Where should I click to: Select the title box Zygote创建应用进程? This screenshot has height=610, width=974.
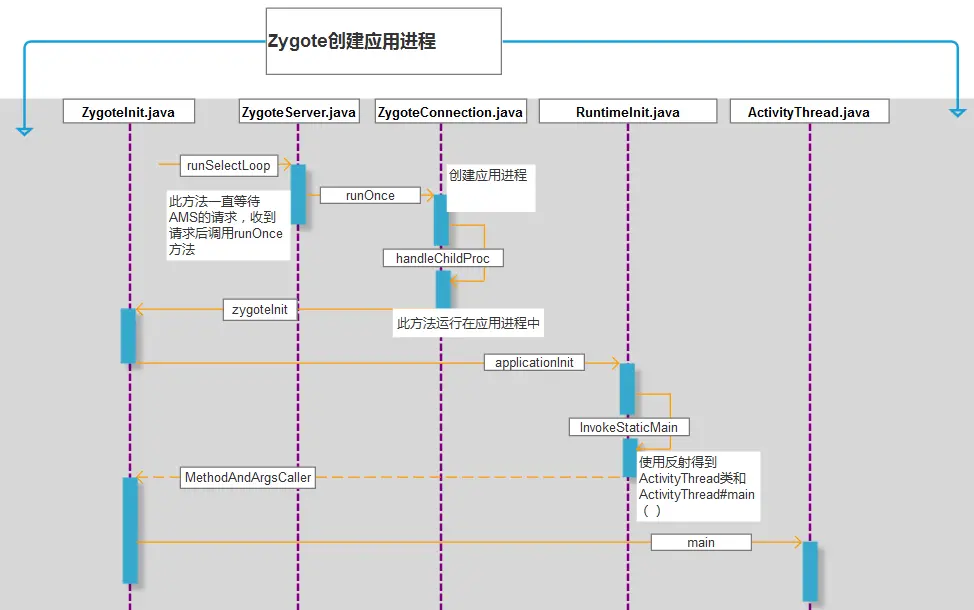coord(383,41)
